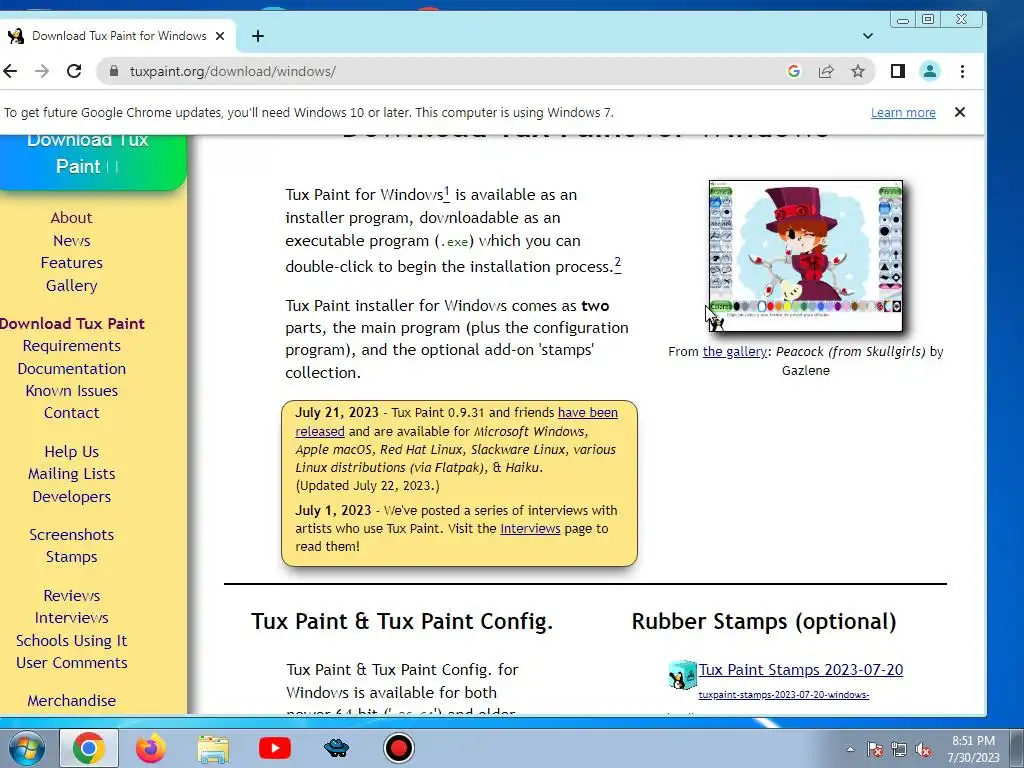The height and width of the screenshot is (768, 1024).
Task: Open the sidebar Interviews link
Action: click(x=72, y=618)
